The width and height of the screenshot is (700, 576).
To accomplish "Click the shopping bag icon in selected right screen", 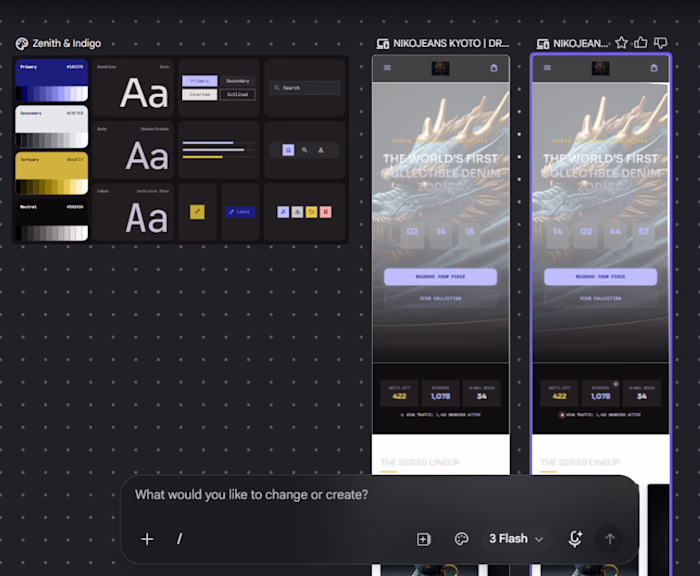I will [654, 68].
